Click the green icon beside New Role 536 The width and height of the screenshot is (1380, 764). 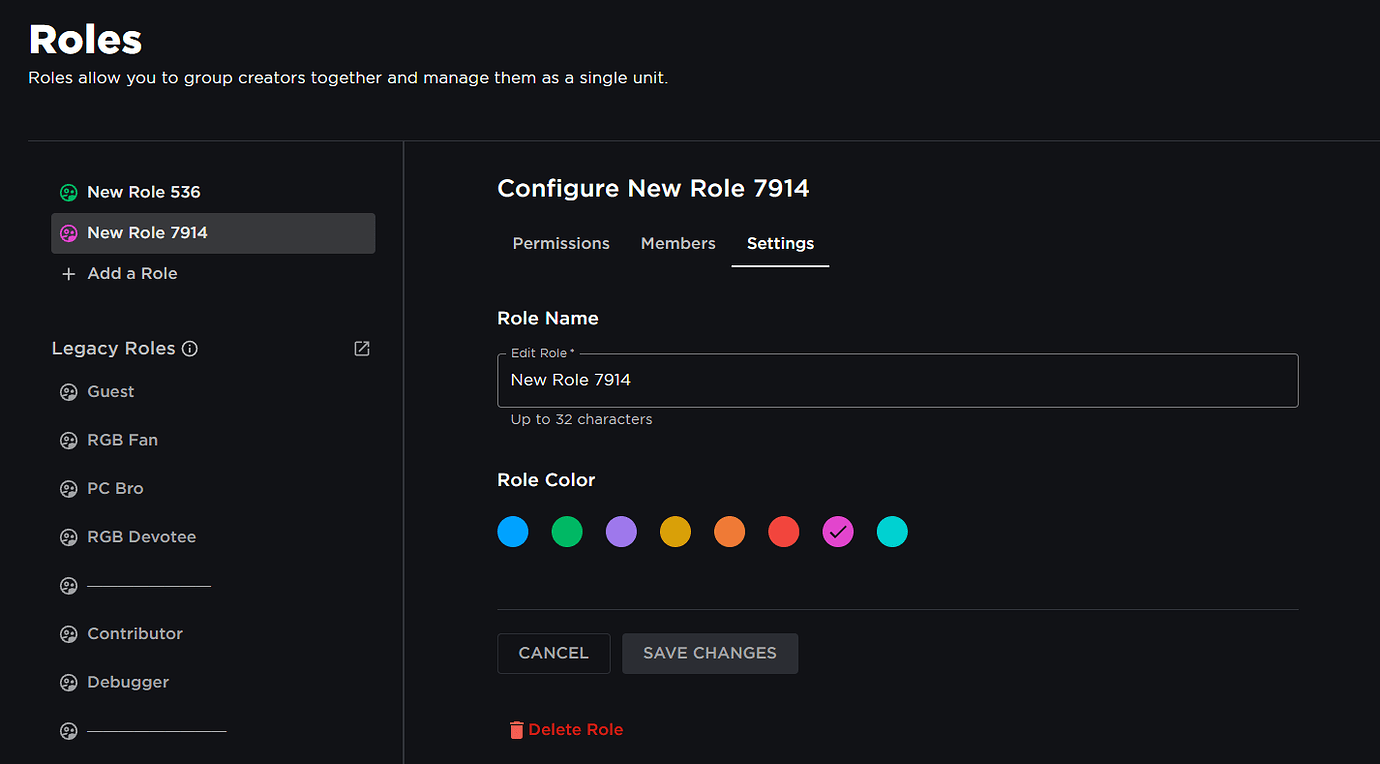coord(69,192)
